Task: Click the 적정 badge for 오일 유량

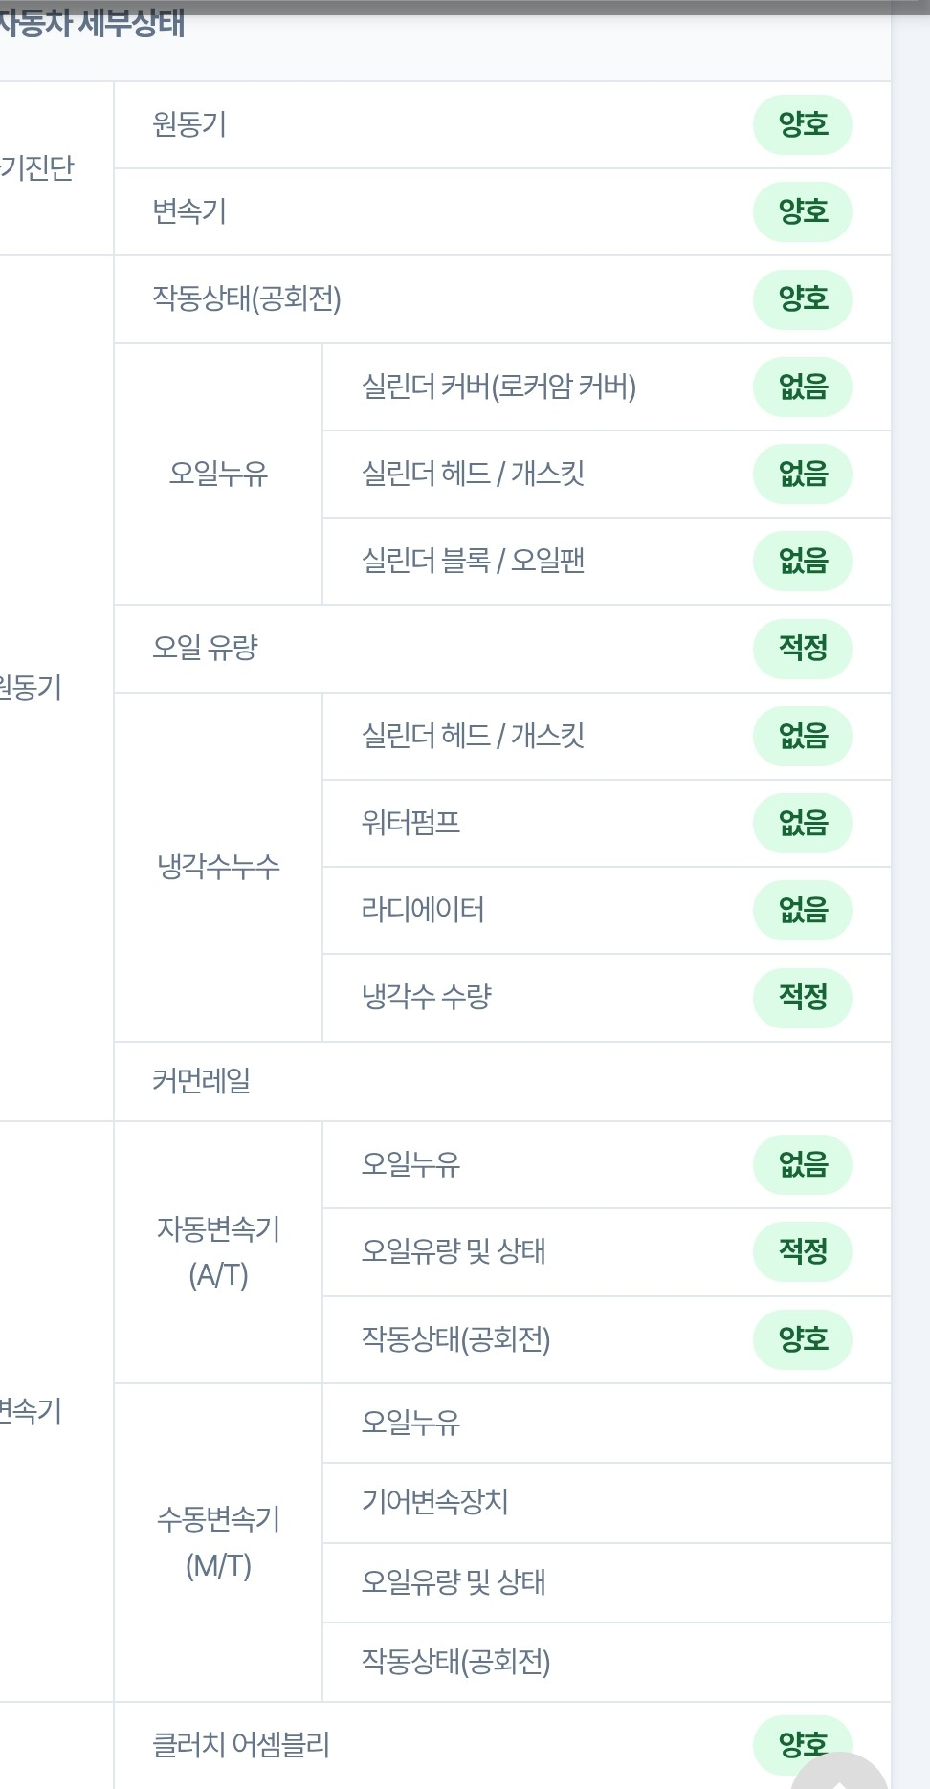Action: [x=802, y=648]
